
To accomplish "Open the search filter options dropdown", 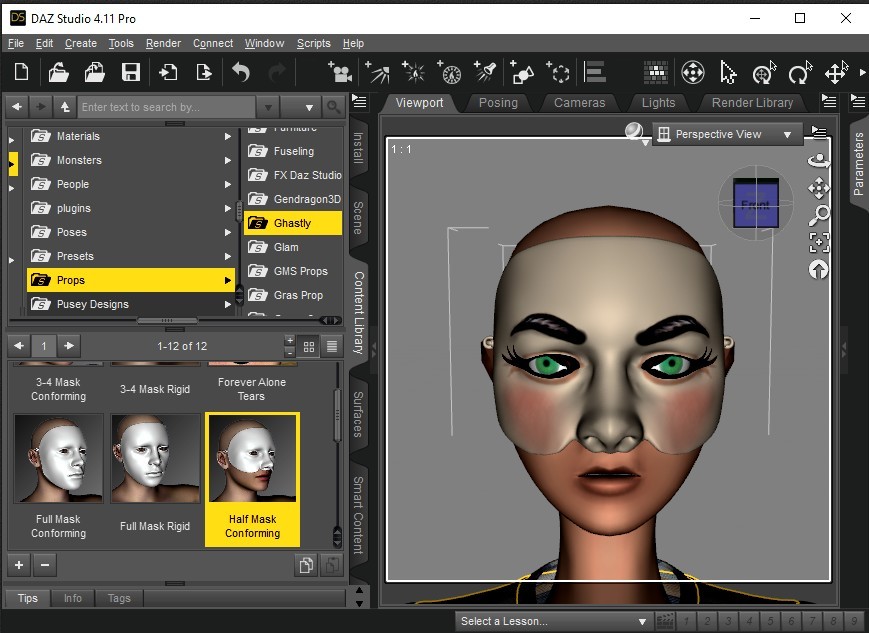I will tap(303, 107).
